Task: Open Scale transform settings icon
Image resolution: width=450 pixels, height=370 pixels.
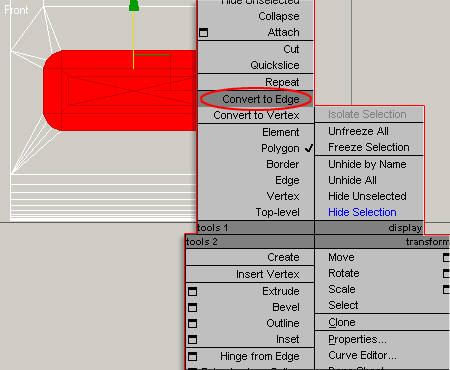Action: (446, 289)
